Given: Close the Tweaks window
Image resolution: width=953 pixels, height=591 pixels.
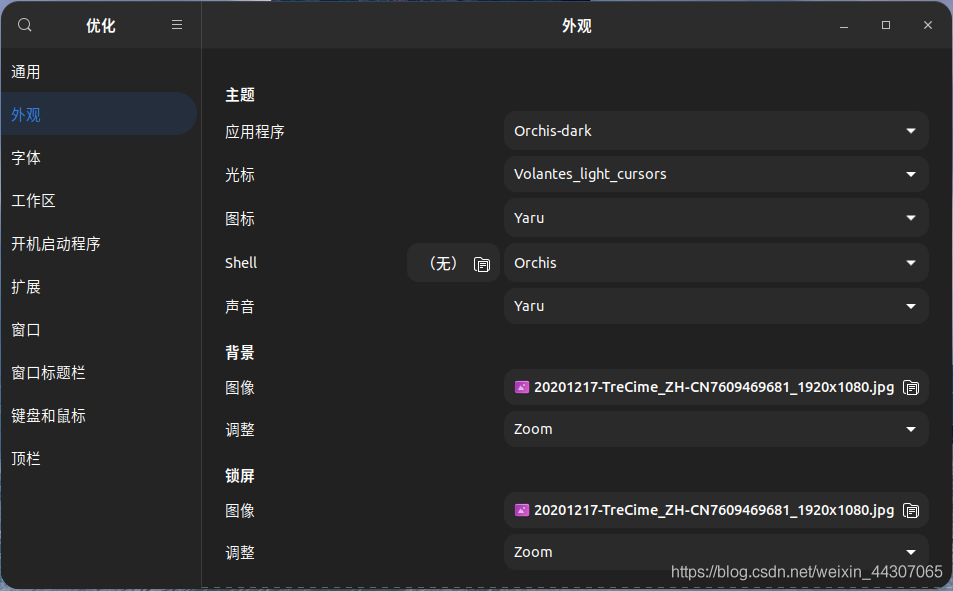Looking at the screenshot, I should click(927, 25).
